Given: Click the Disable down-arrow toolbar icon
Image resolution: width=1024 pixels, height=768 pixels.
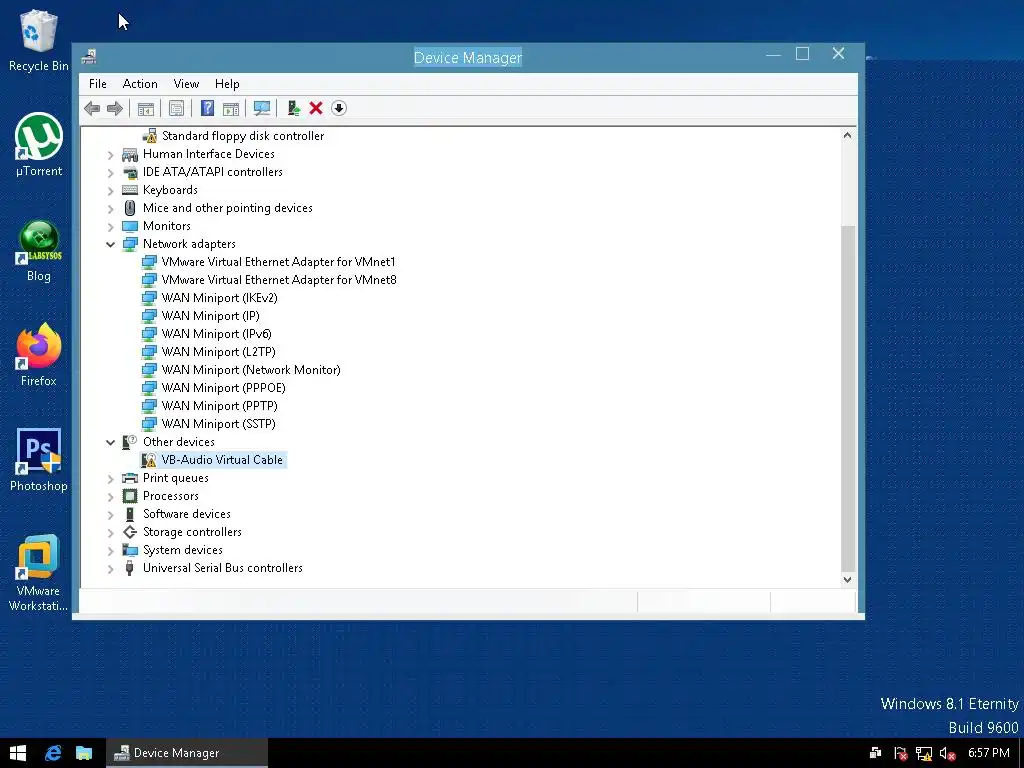Looking at the screenshot, I should coord(339,108).
